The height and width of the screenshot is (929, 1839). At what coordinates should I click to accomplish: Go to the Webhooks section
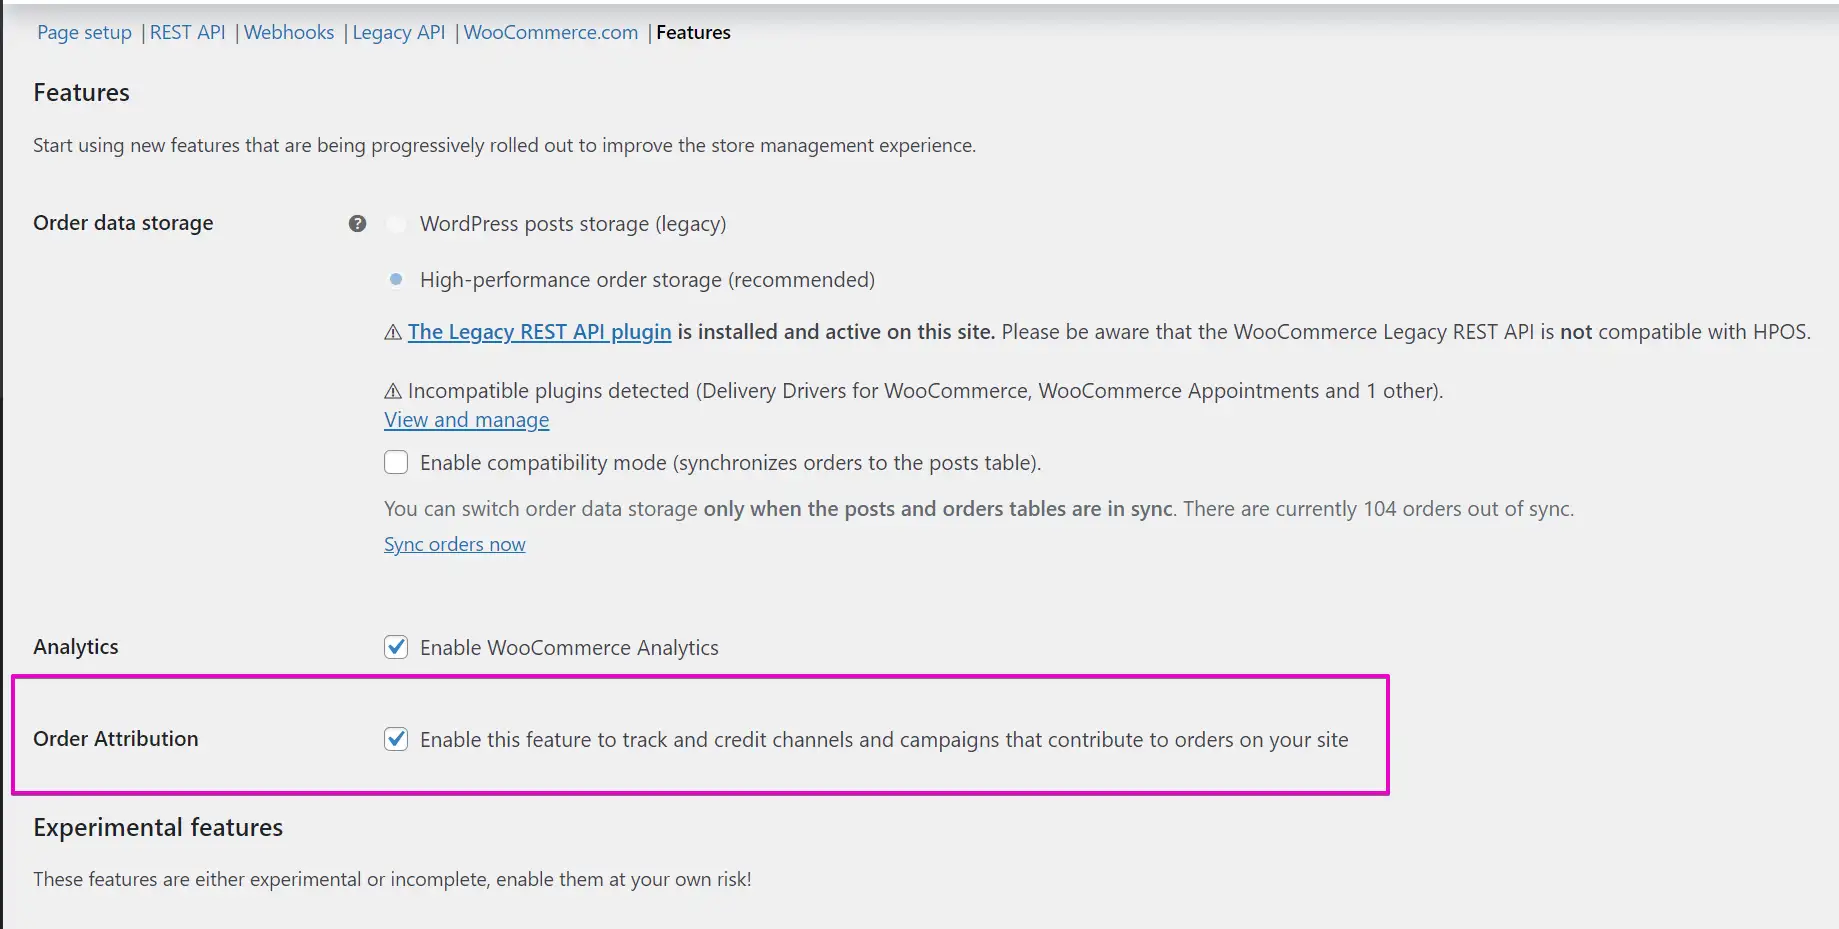pos(289,32)
